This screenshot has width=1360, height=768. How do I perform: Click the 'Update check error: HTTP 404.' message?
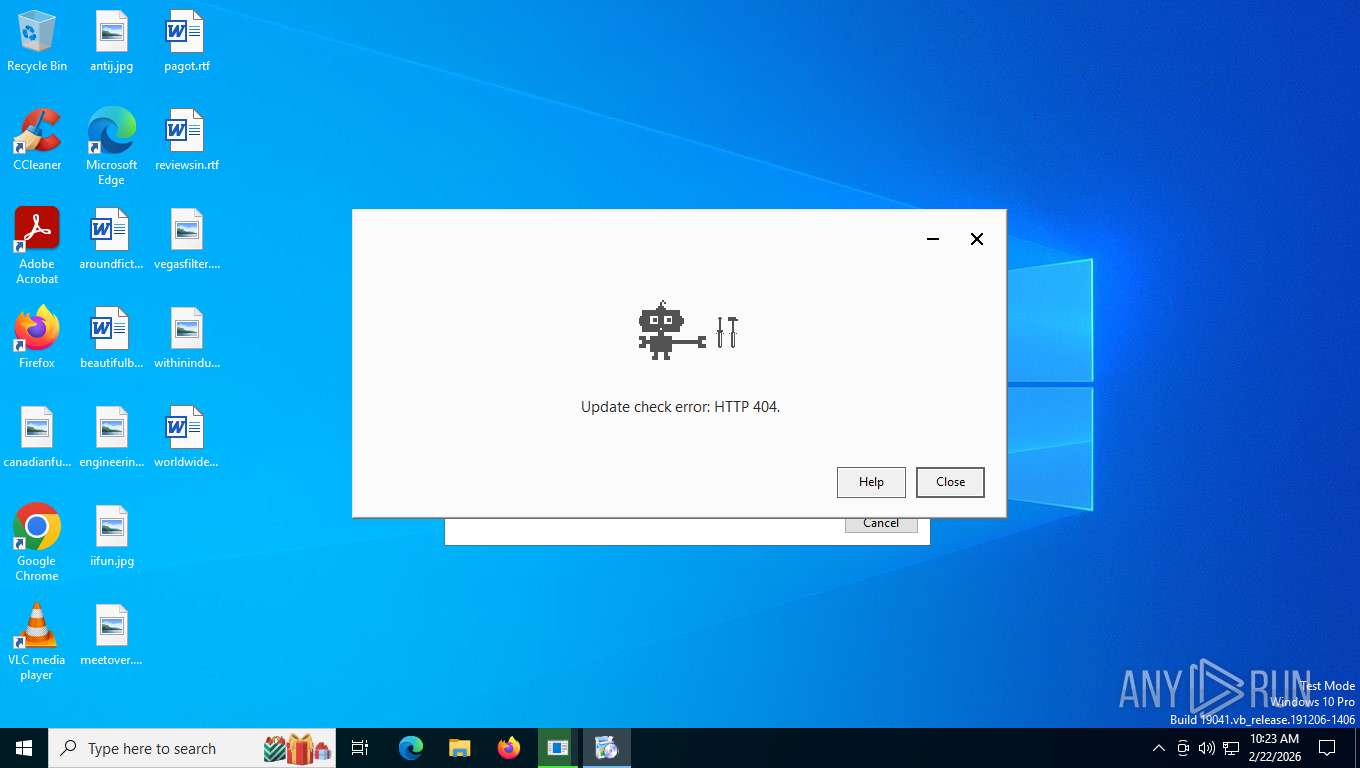680,407
